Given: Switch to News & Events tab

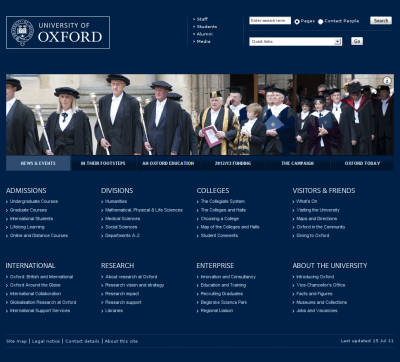Looking at the screenshot, I should click(x=38, y=163).
